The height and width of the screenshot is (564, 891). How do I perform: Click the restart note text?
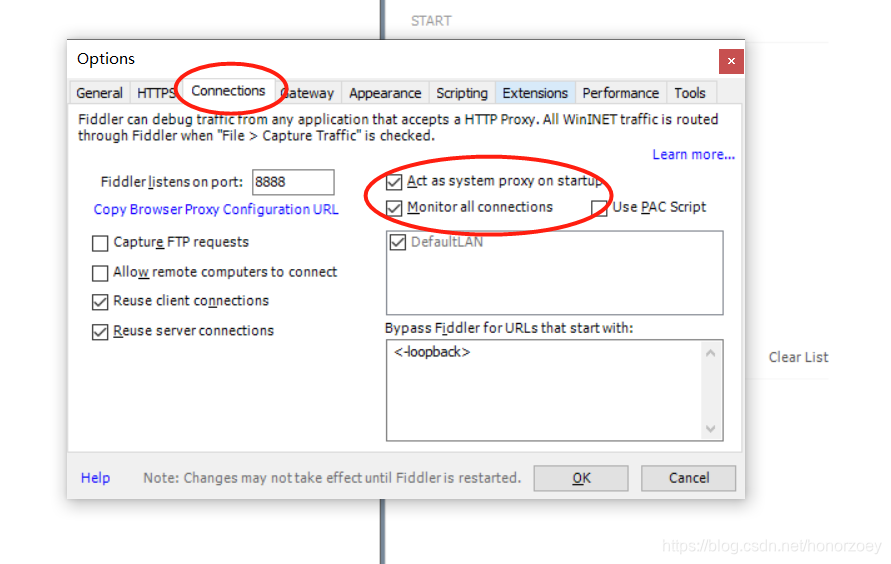(x=332, y=478)
